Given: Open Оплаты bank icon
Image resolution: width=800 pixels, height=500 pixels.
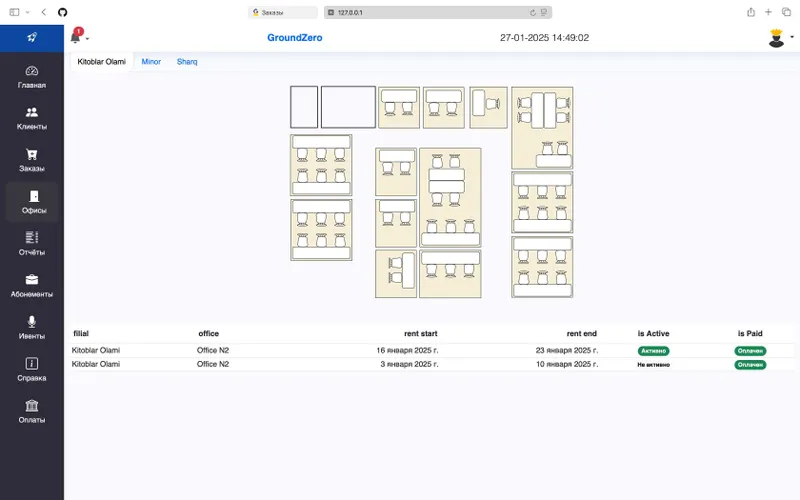Looking at the screenshot, I should tap(32, 405).
